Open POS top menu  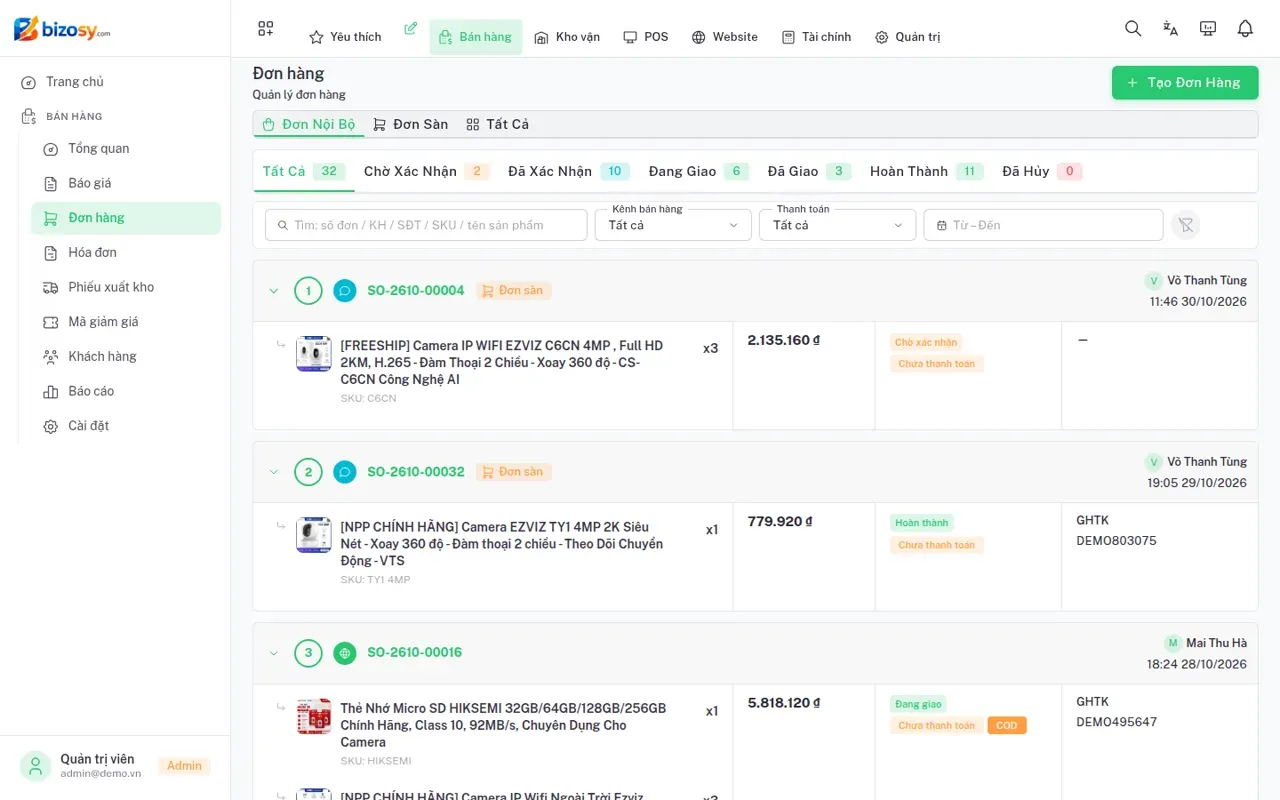pyautogui.click(x=645, y=37)
